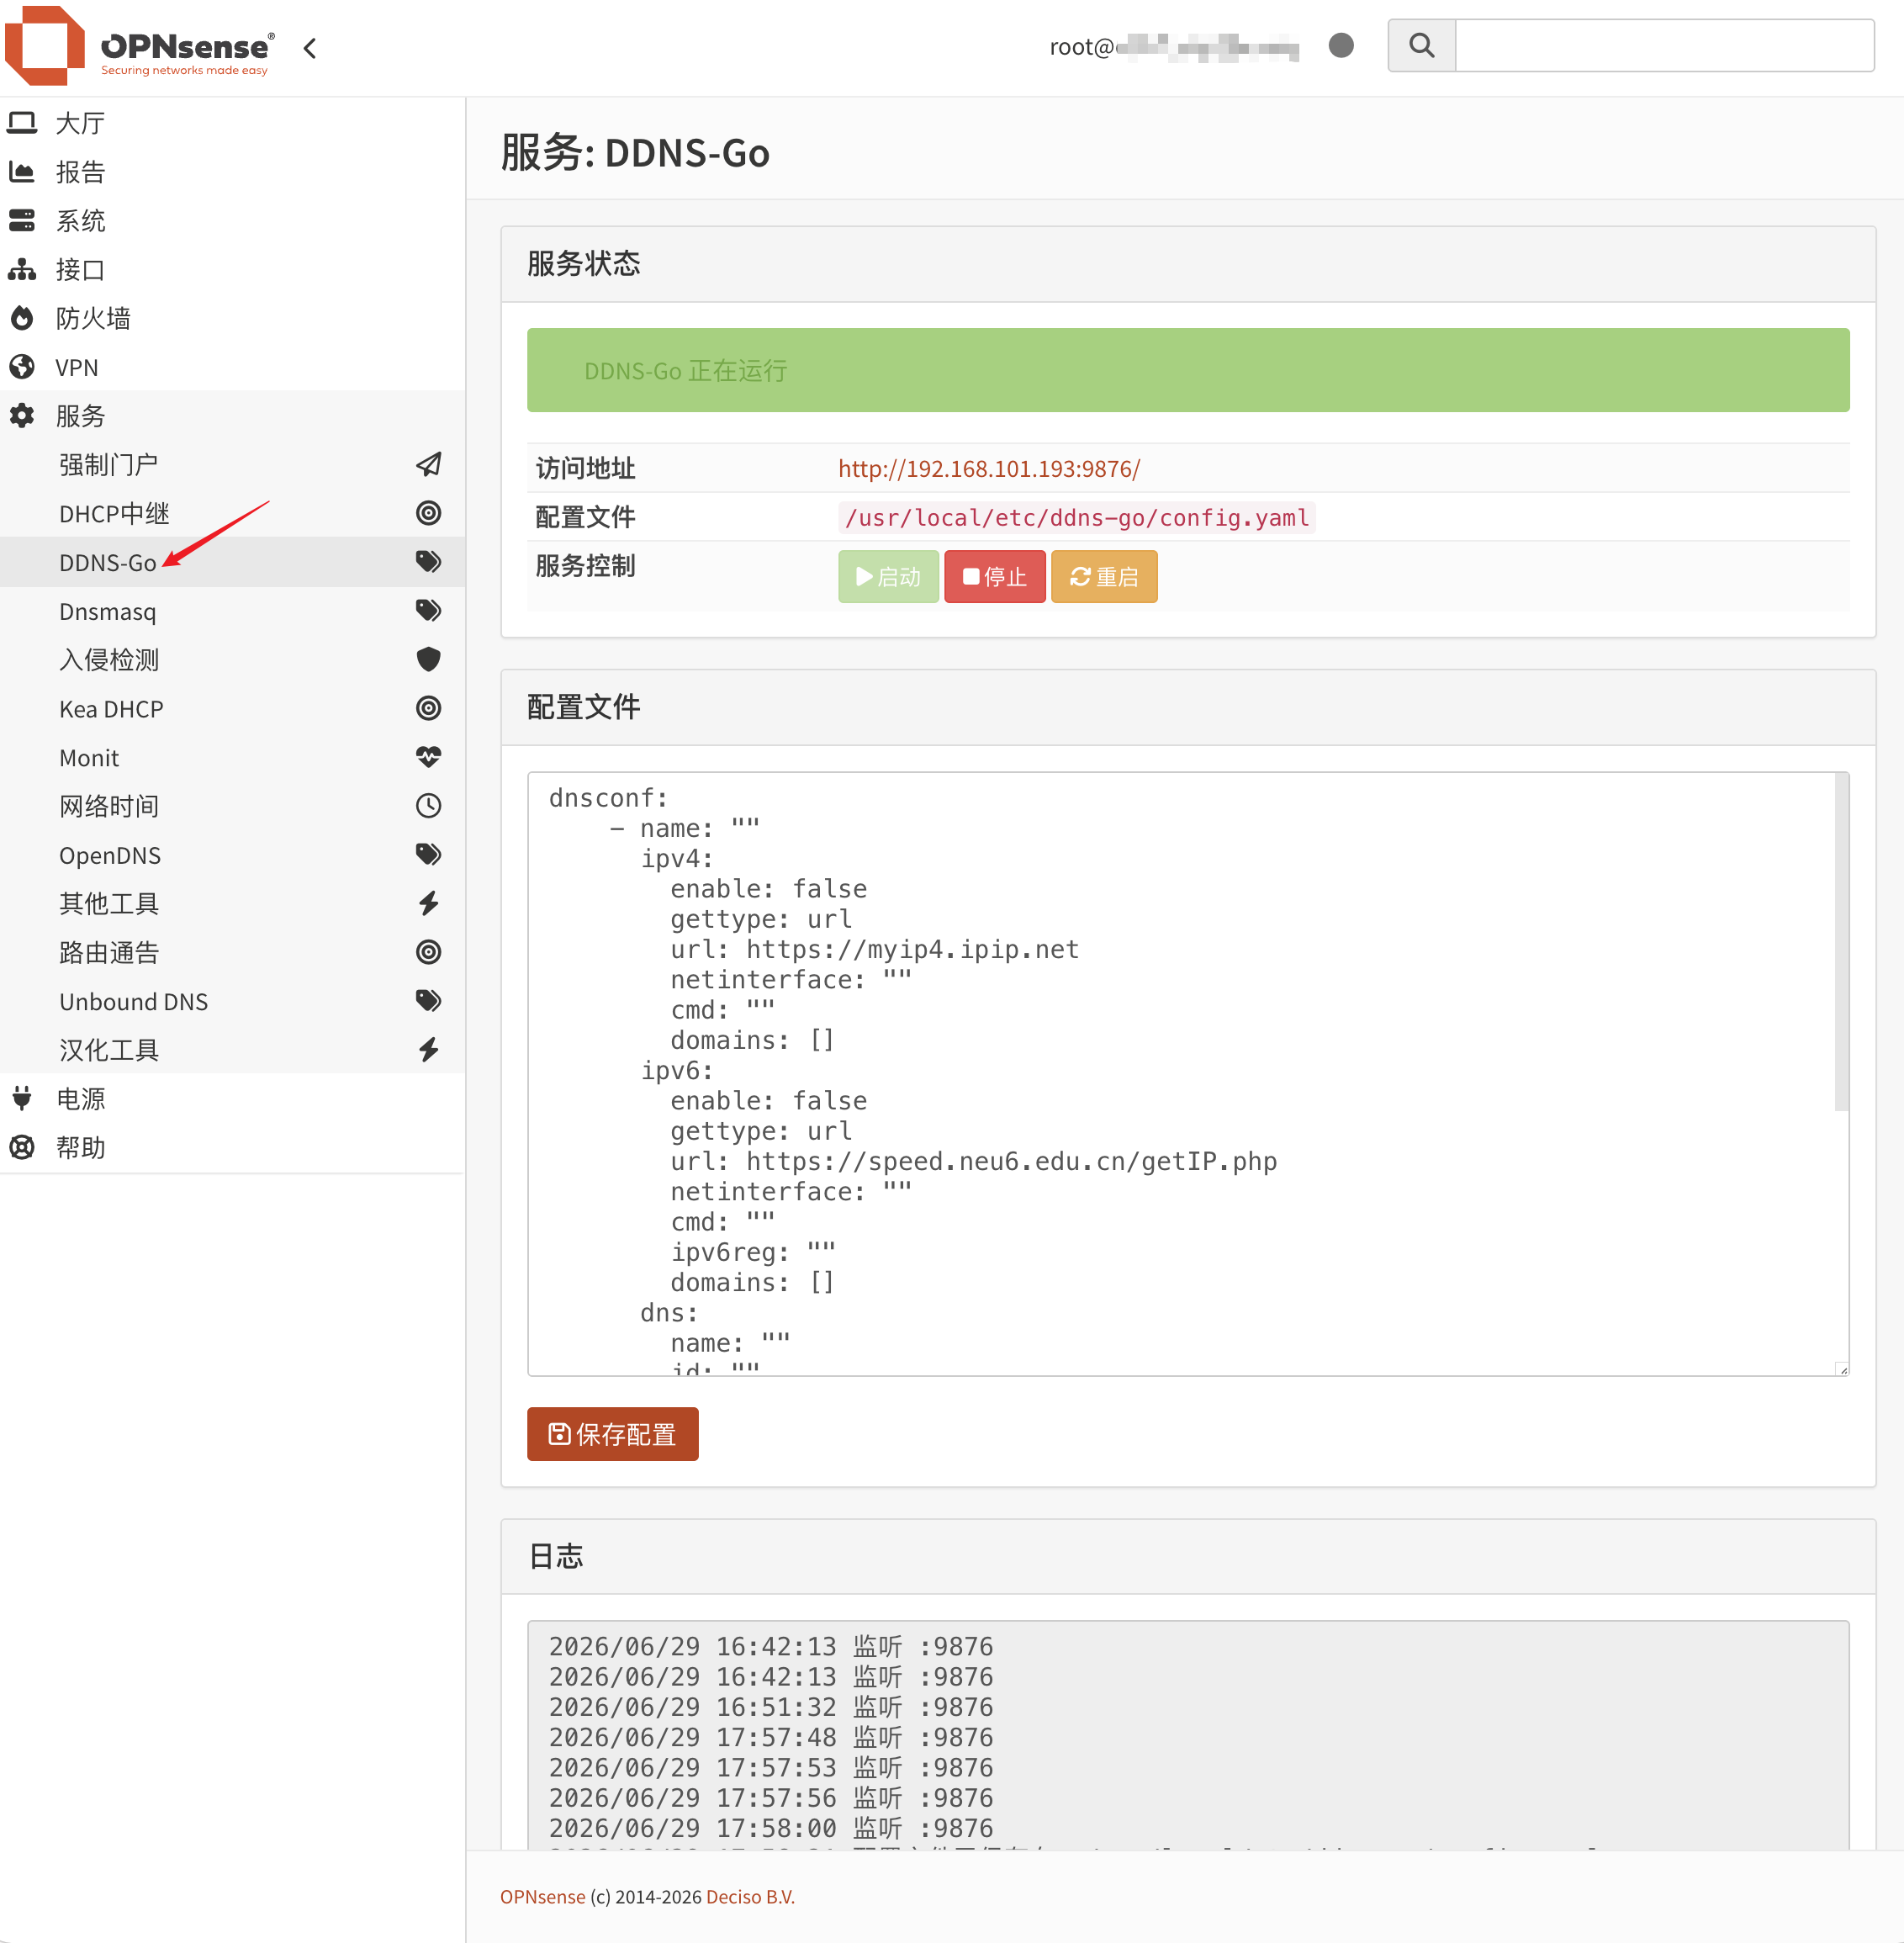Click the tags icon beside Dnsmasq
This screenshot has height=1943, width=1904.
tap(429, 610)
